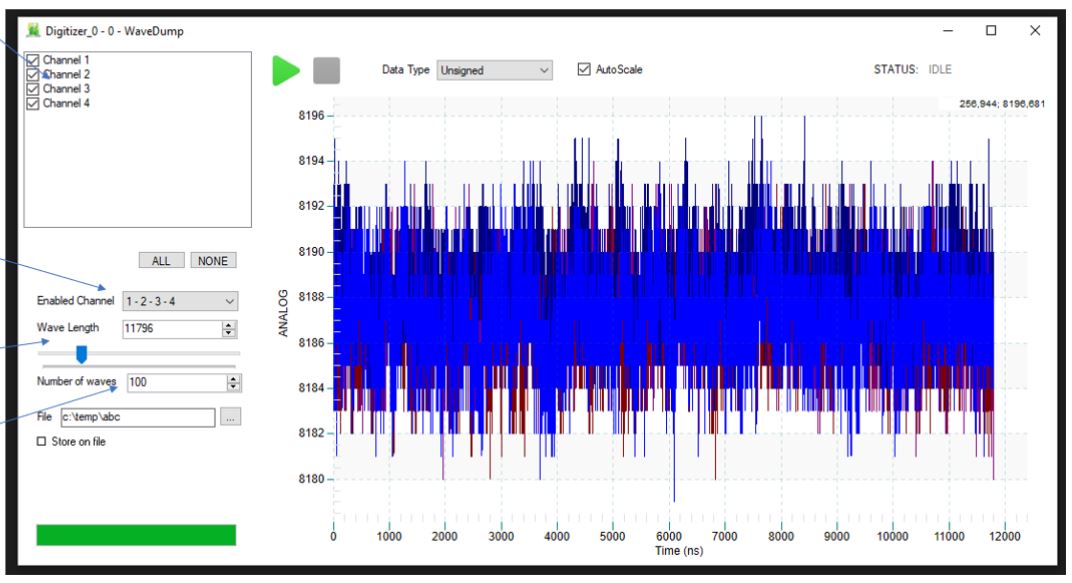This screenshot has height=583, width=1072.
Task: Decrease Number of waves with down arrow
Action: (x=234, y=387)
